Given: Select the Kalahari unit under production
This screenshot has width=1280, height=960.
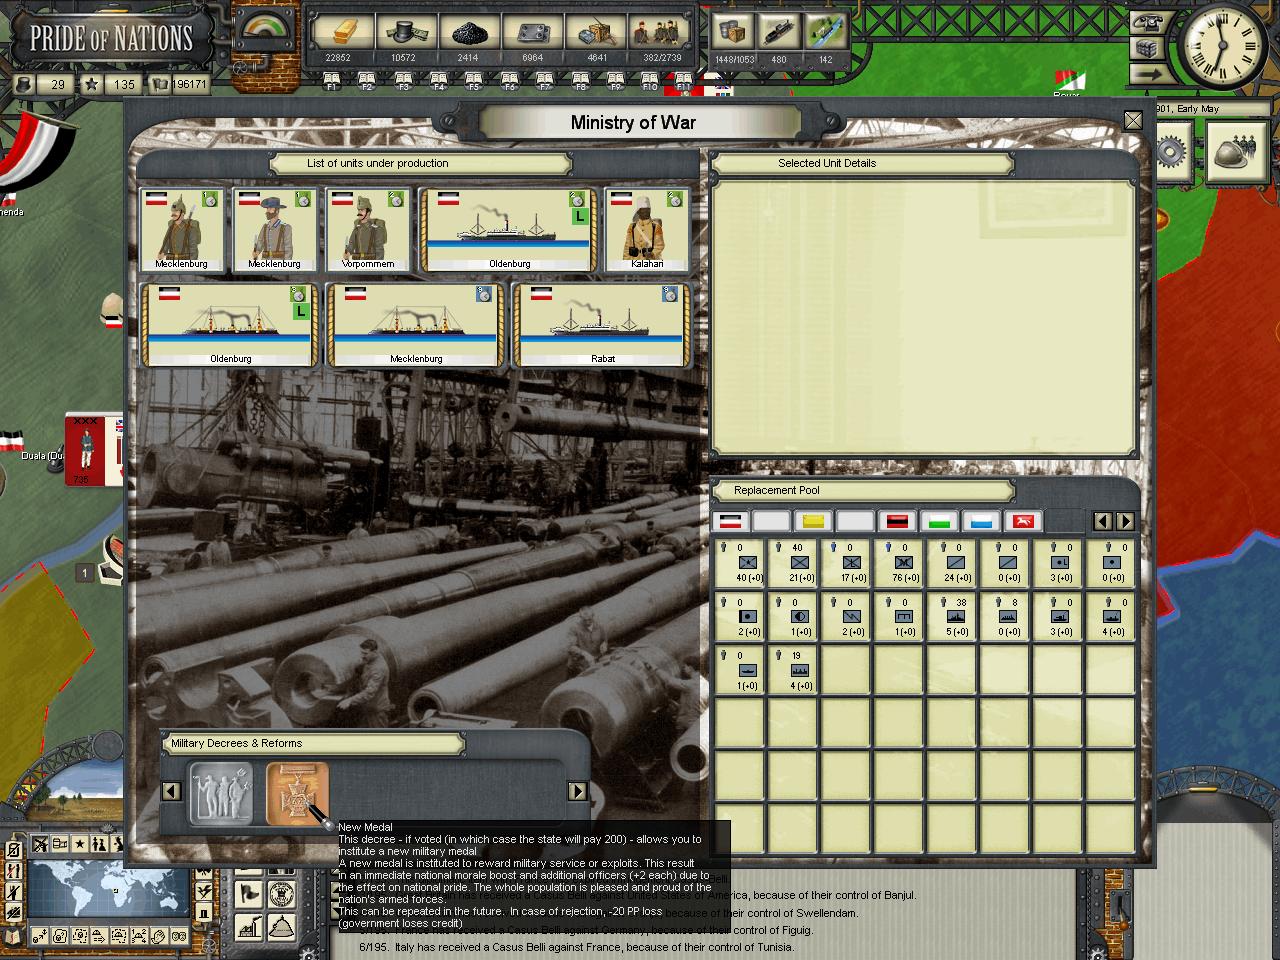Looking at the screenshot, I should [647, 230].
